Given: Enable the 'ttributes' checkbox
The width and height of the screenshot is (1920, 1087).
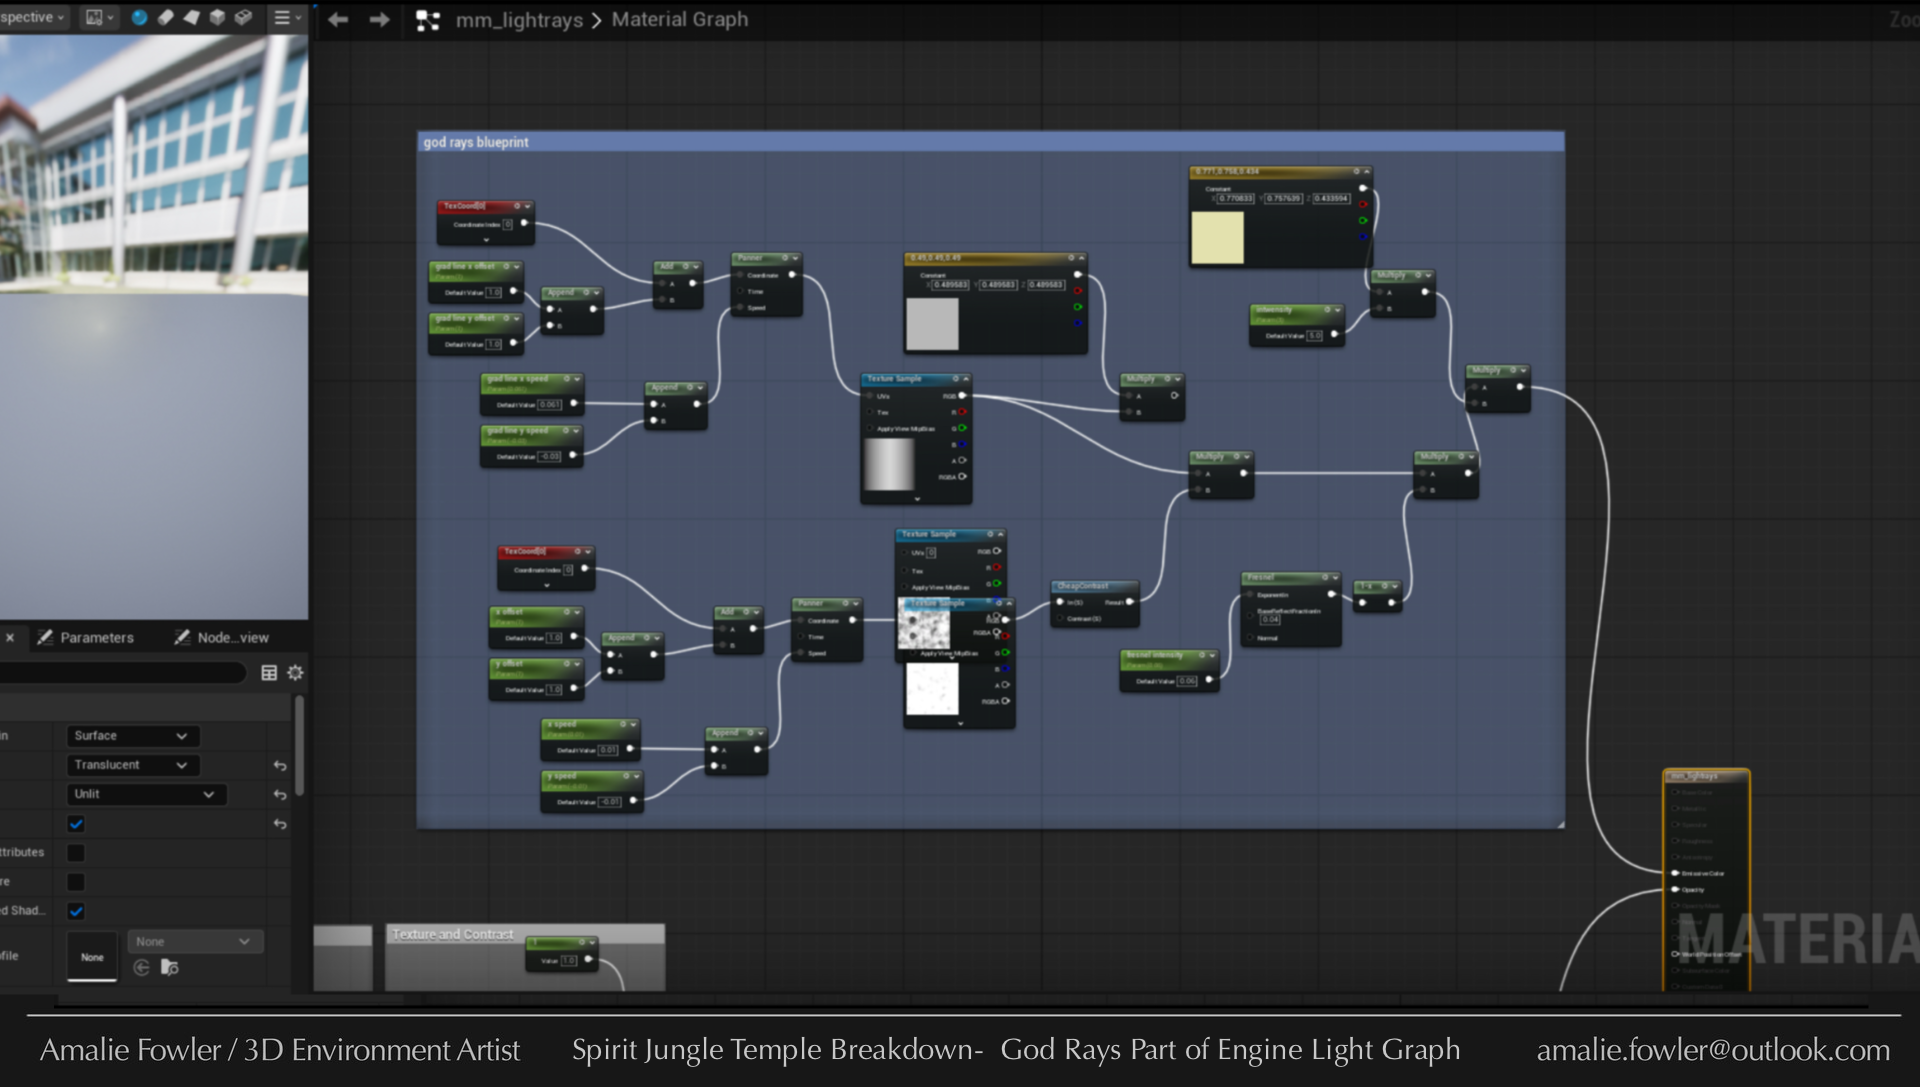Looking at the screenshot, I should (x=76, y=853).
